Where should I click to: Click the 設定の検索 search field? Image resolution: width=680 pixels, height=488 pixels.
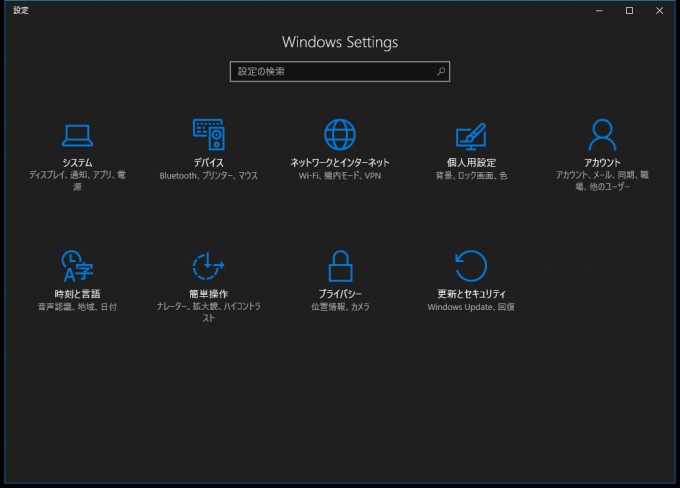340,72
